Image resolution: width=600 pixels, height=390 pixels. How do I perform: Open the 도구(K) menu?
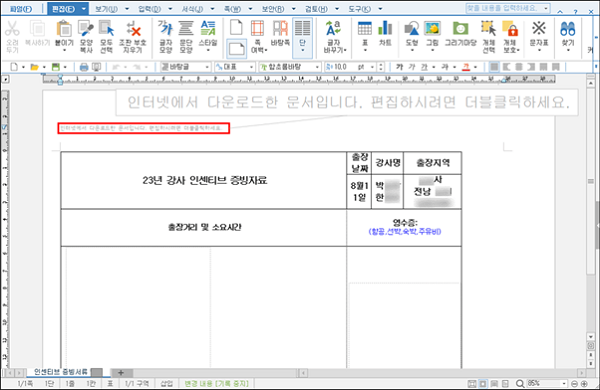(x=359, y=9)
